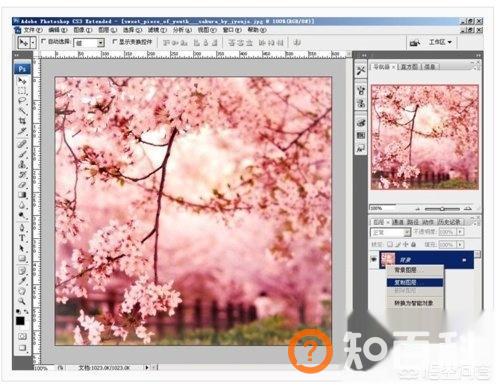This screenshot has width=500, height=389.
Task: Select the History Brush tool
Action: [x=22, y=174]
